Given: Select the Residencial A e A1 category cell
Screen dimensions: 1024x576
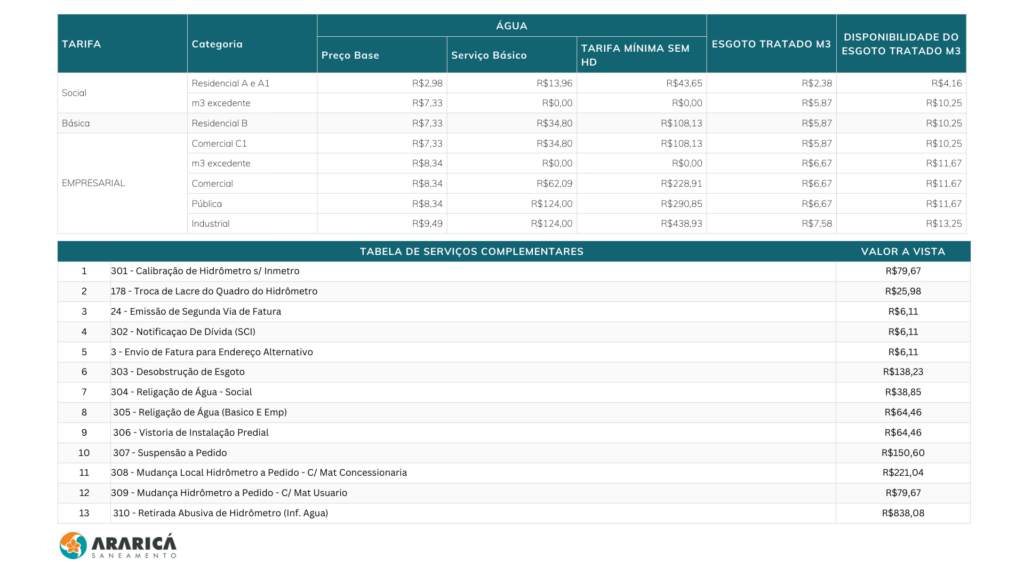Looking at the screenshot, I should (230, 83).
